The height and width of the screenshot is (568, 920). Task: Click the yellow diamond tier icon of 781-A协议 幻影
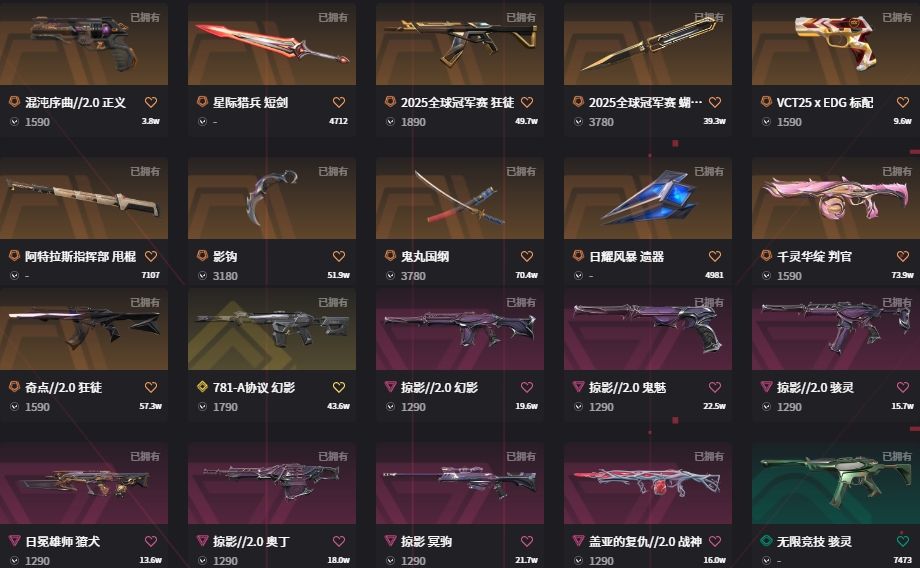(202, 387)
